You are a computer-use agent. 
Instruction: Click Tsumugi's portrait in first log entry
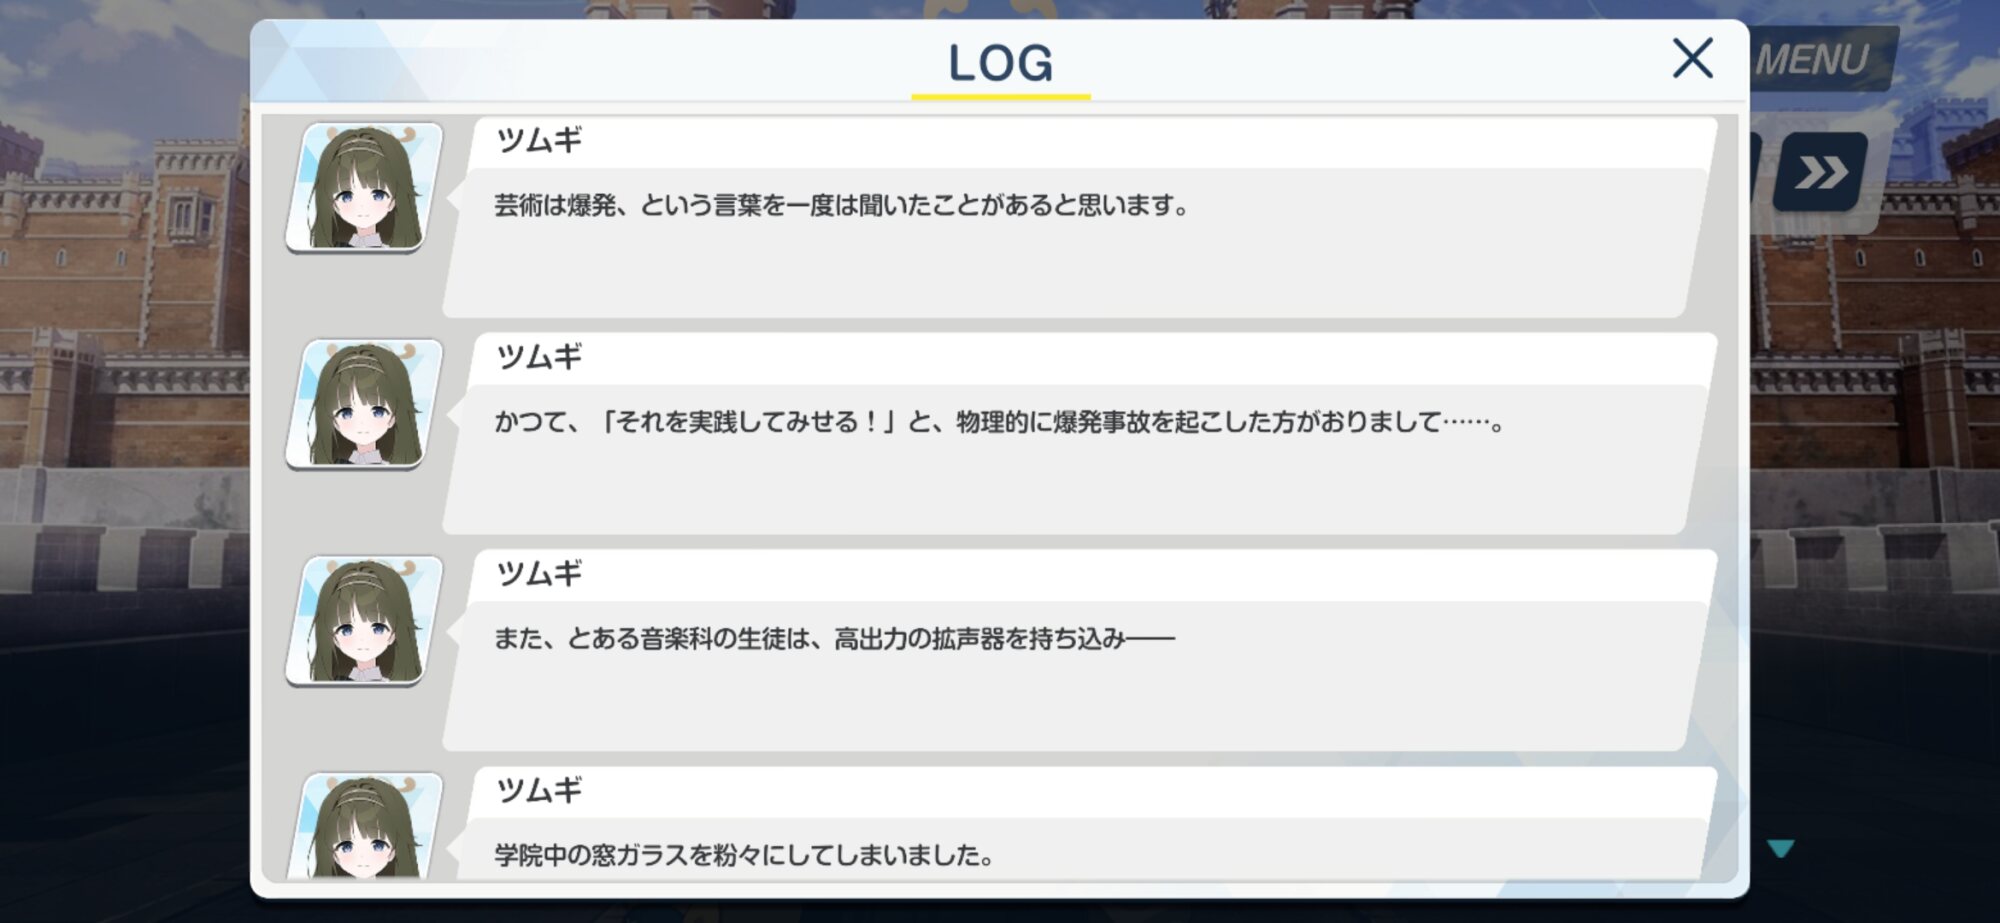[365, 187]
